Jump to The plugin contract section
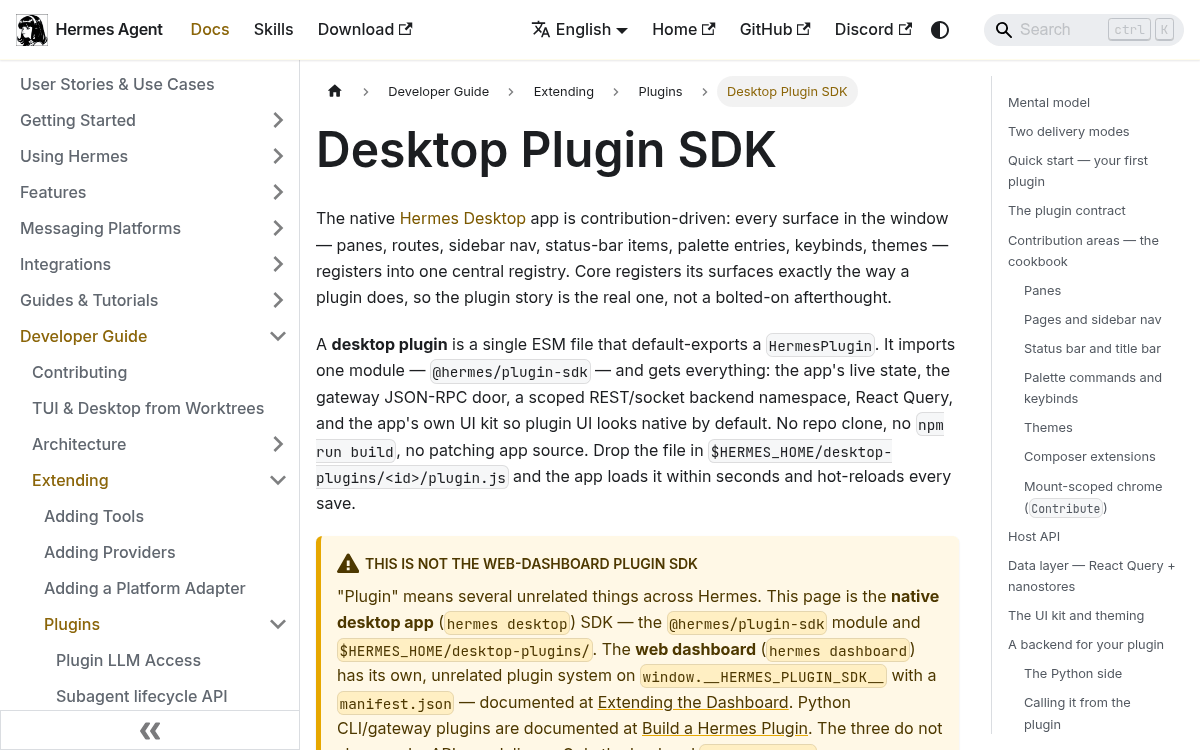1200x750 pixels. 1067,210
